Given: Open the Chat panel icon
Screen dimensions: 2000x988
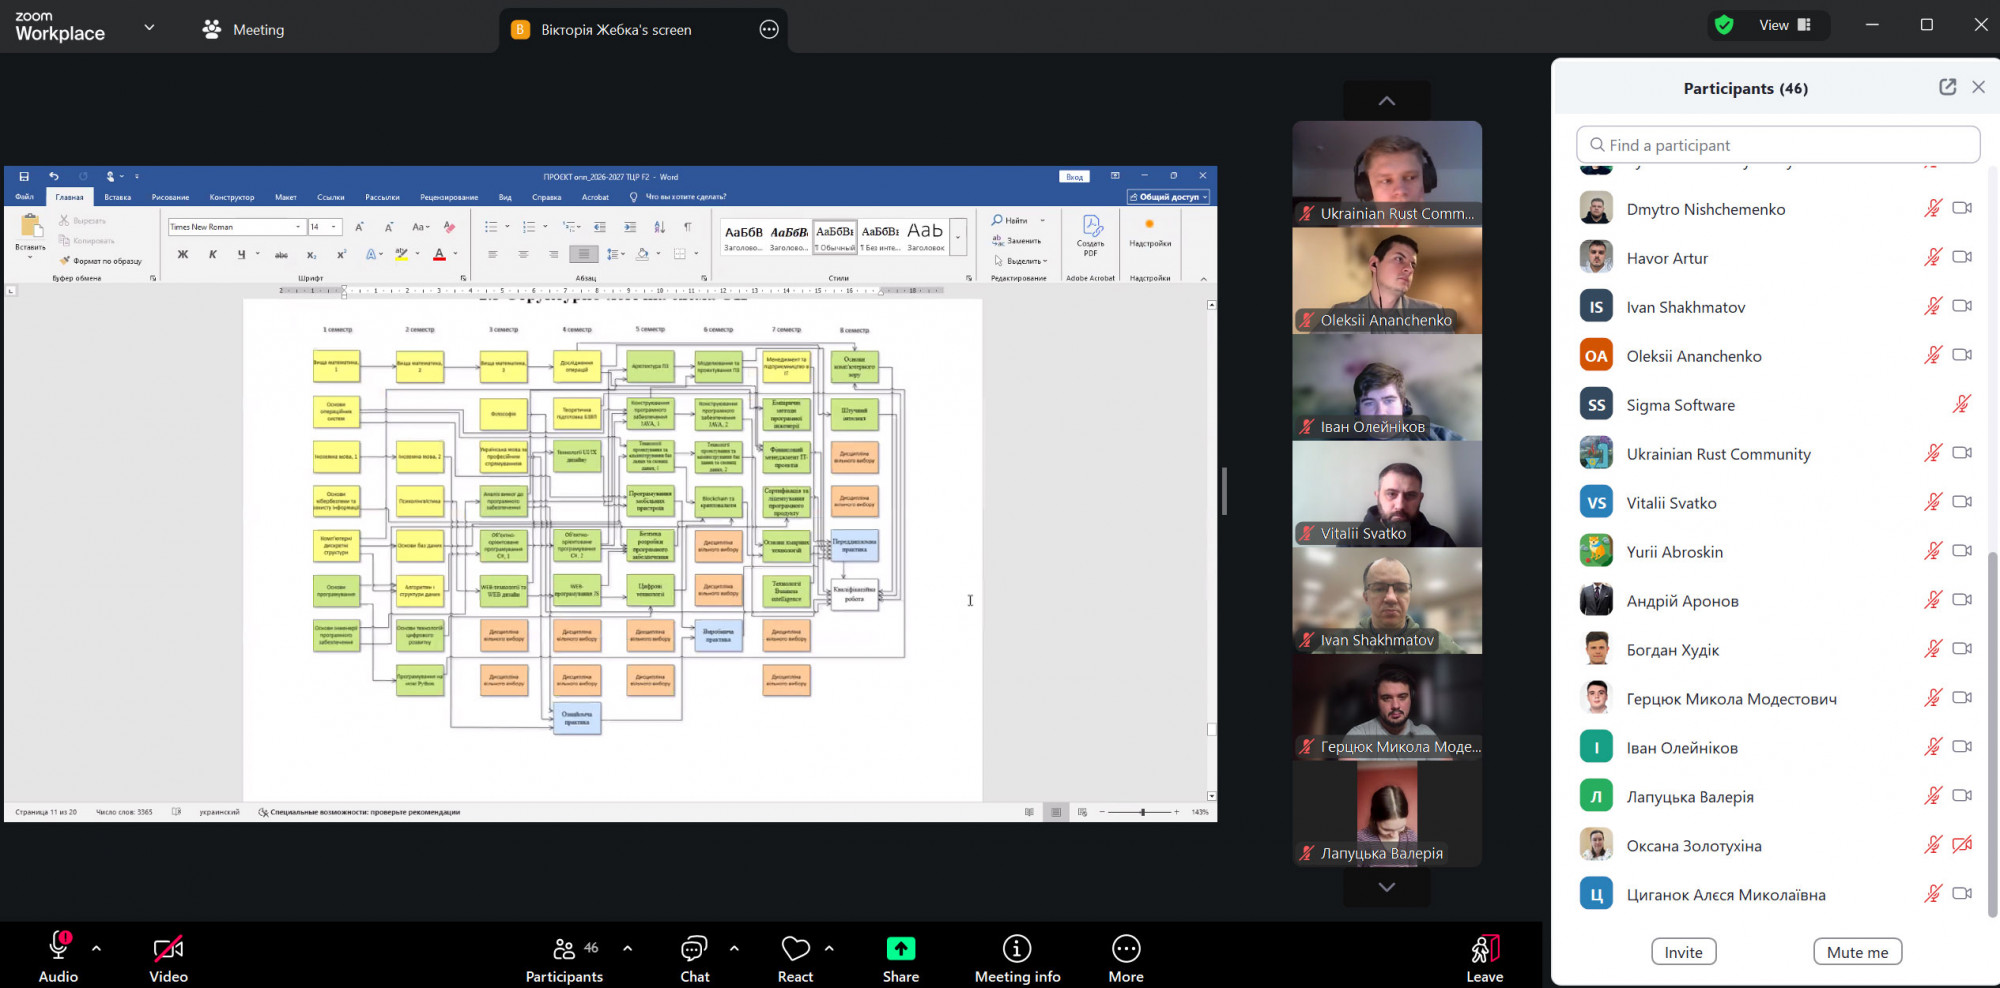Looking at the screenshot, I should [x=694, y=949].
